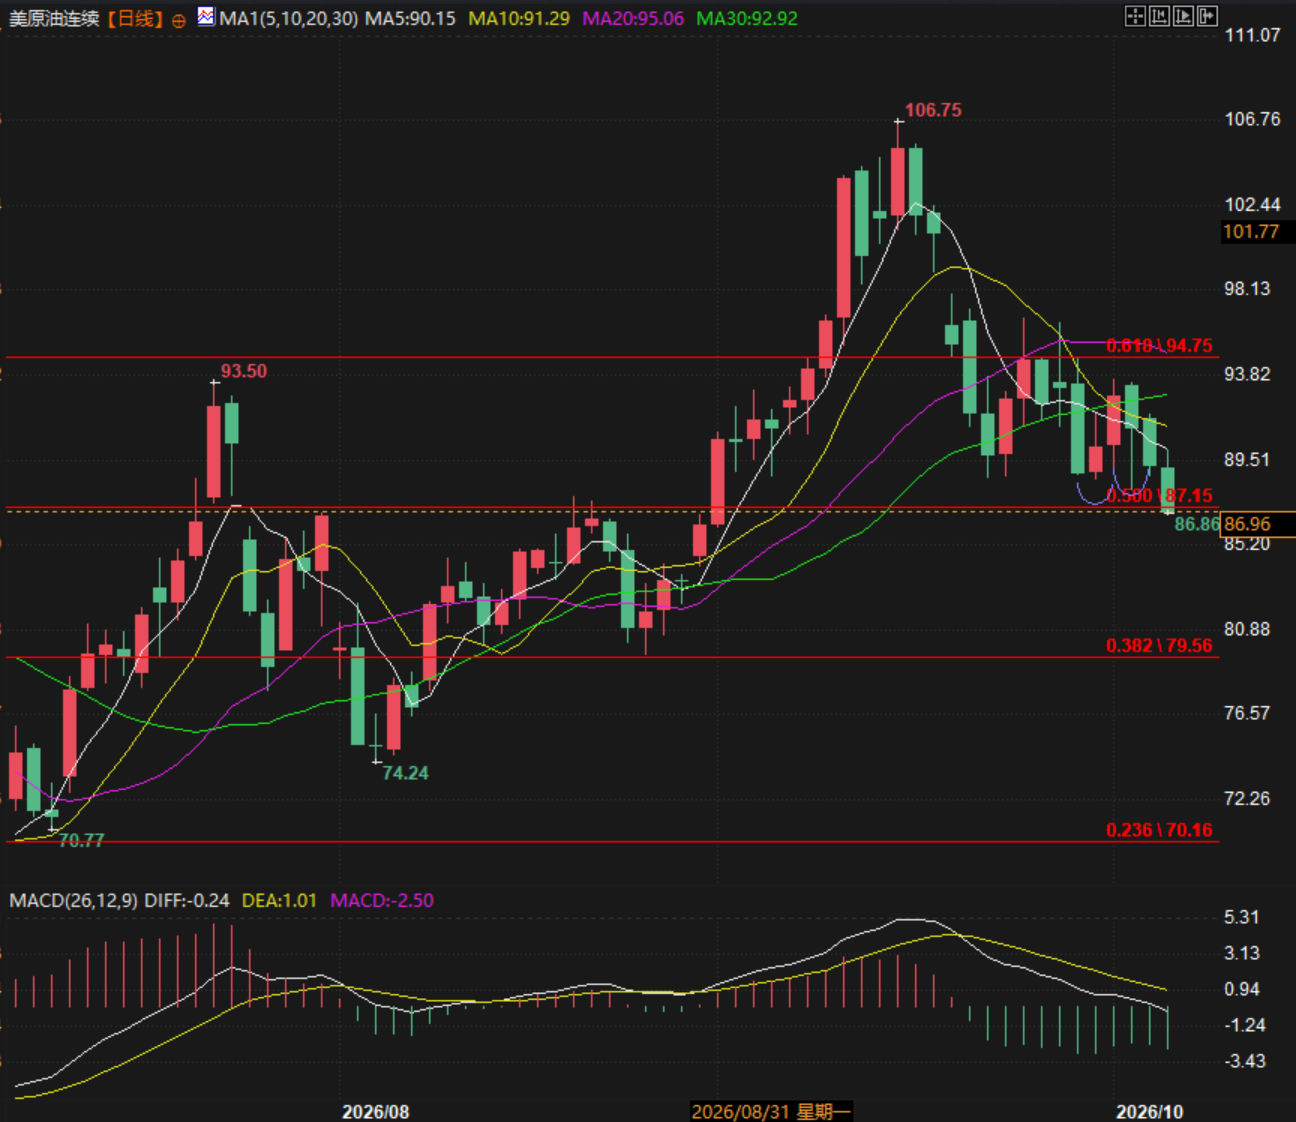
Task: Click the move chart right arrow icon
Action: (x=1207, y=16)
